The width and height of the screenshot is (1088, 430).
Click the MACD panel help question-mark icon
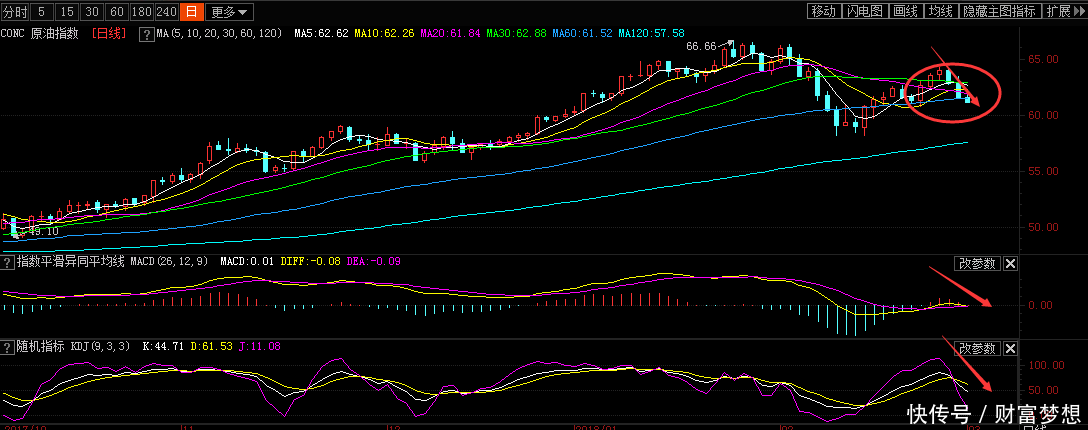(x=8, y=263)
